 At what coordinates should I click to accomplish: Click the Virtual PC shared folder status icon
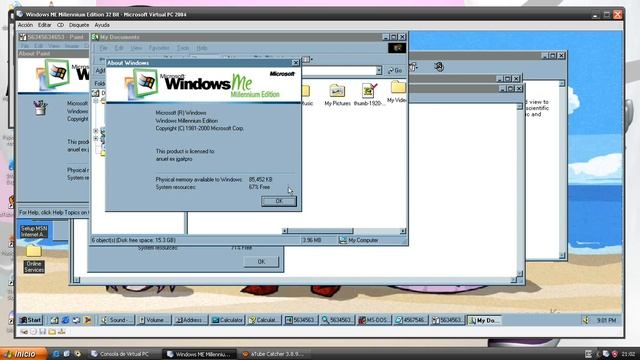(52, 332)
